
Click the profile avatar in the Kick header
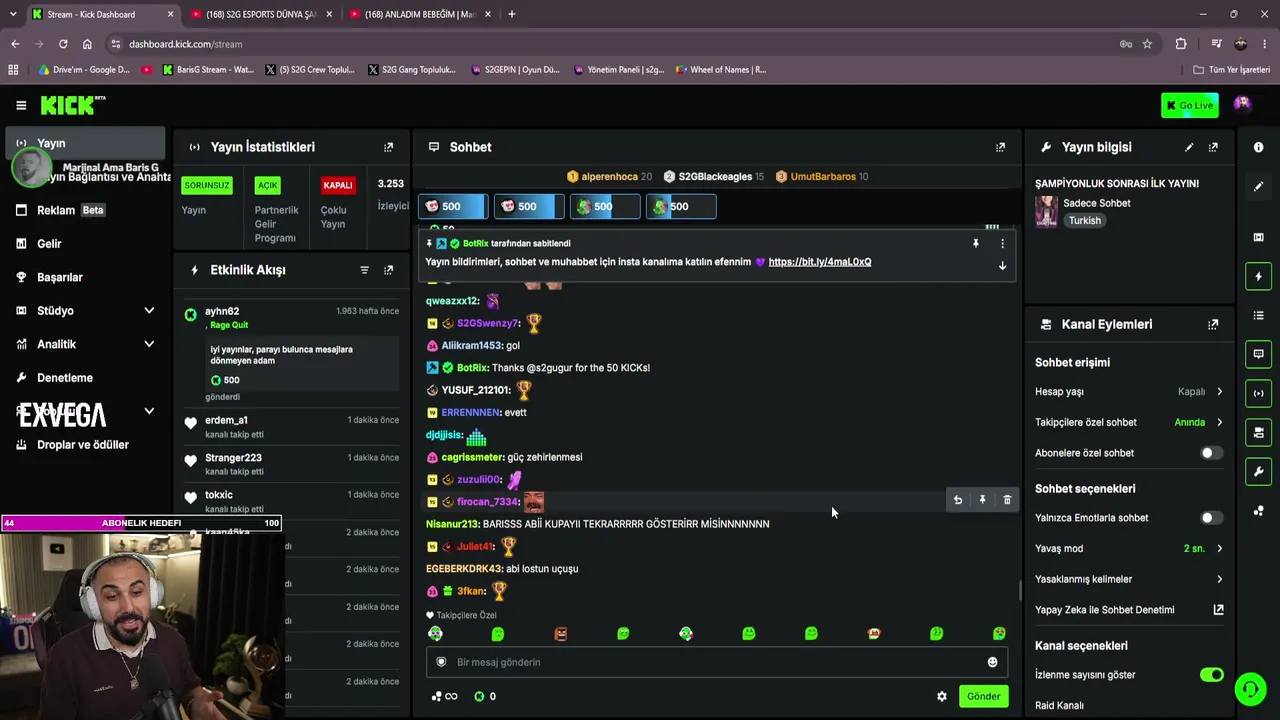coord(1242,104)
